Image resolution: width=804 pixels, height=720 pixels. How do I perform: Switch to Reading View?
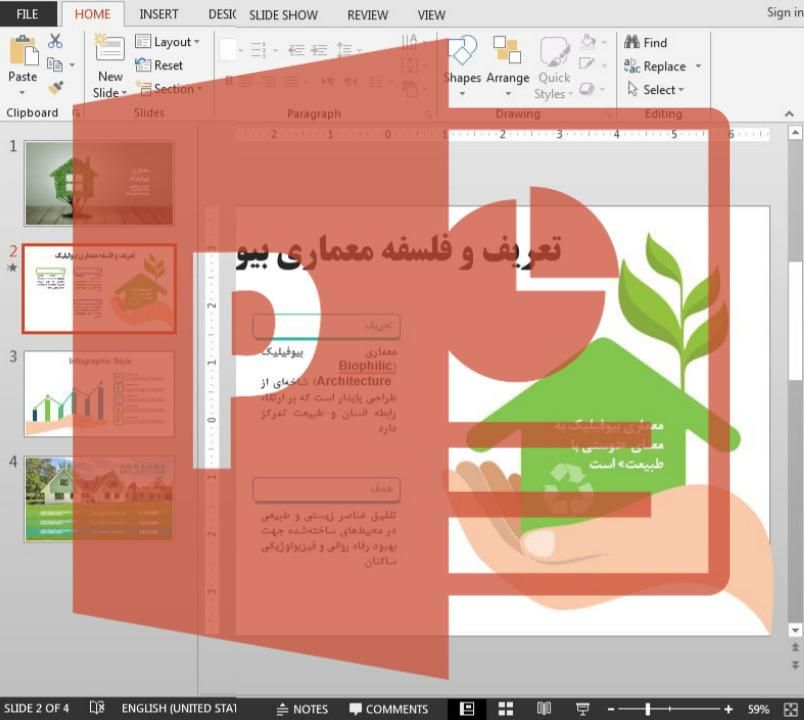point(544,709)
